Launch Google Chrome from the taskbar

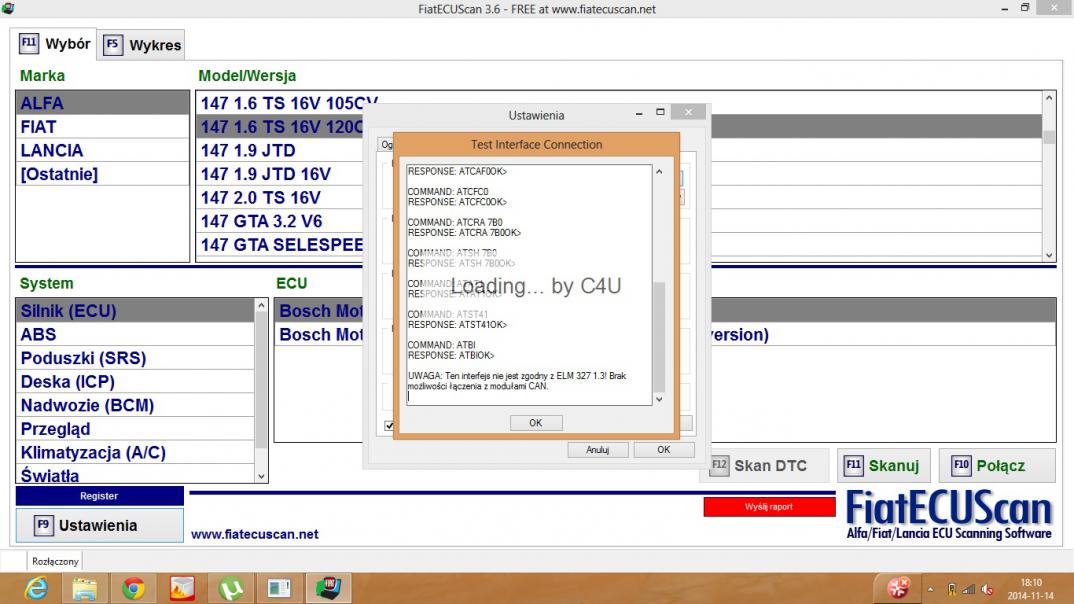click(x=133, y=588)
